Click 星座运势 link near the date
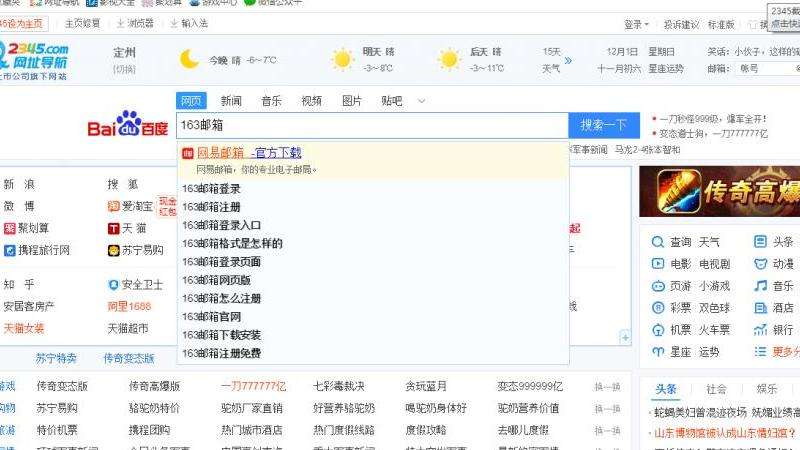800x450 pixels. coord(666,68)
